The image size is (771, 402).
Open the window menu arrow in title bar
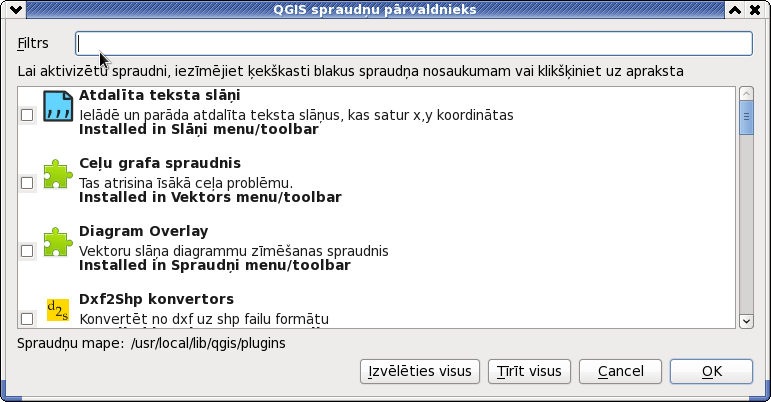click(15, 9)
